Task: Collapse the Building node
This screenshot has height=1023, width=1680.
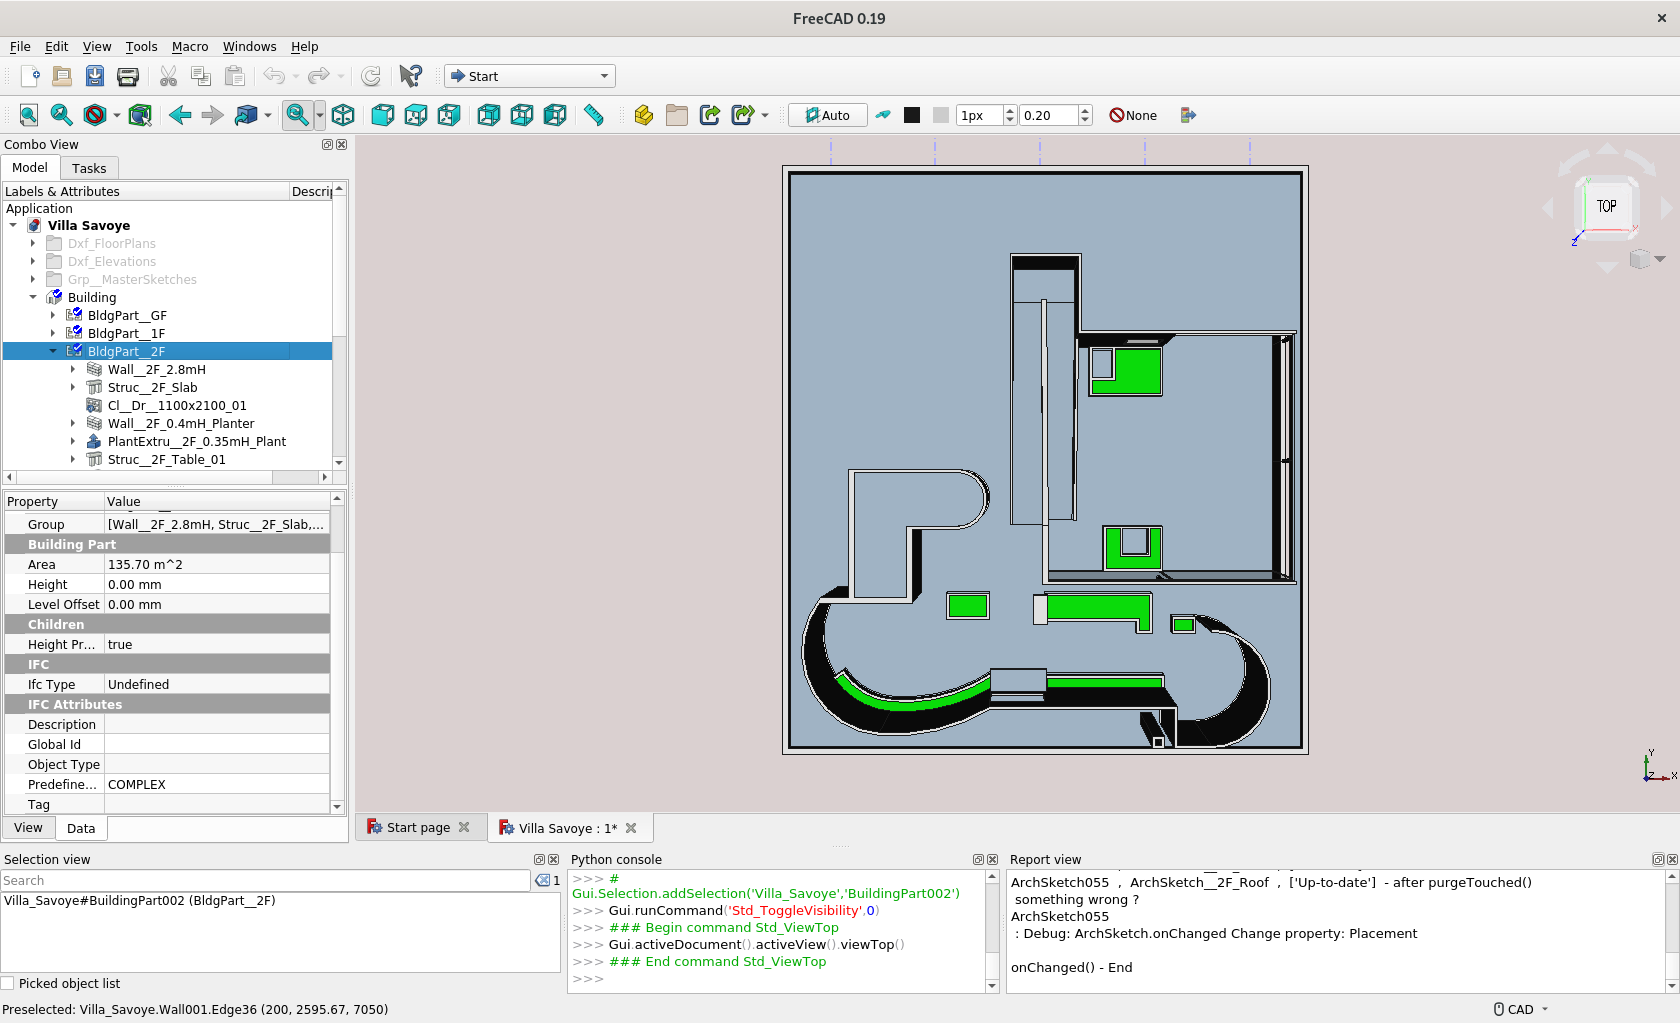Action: coord(33,297)
